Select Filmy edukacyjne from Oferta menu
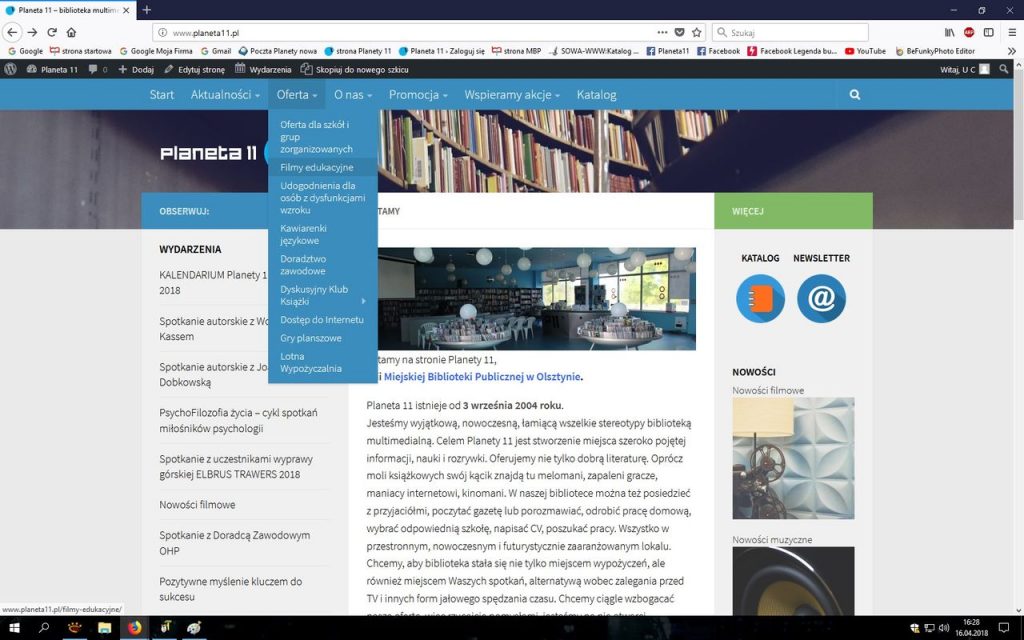 [x=316, y=167]
